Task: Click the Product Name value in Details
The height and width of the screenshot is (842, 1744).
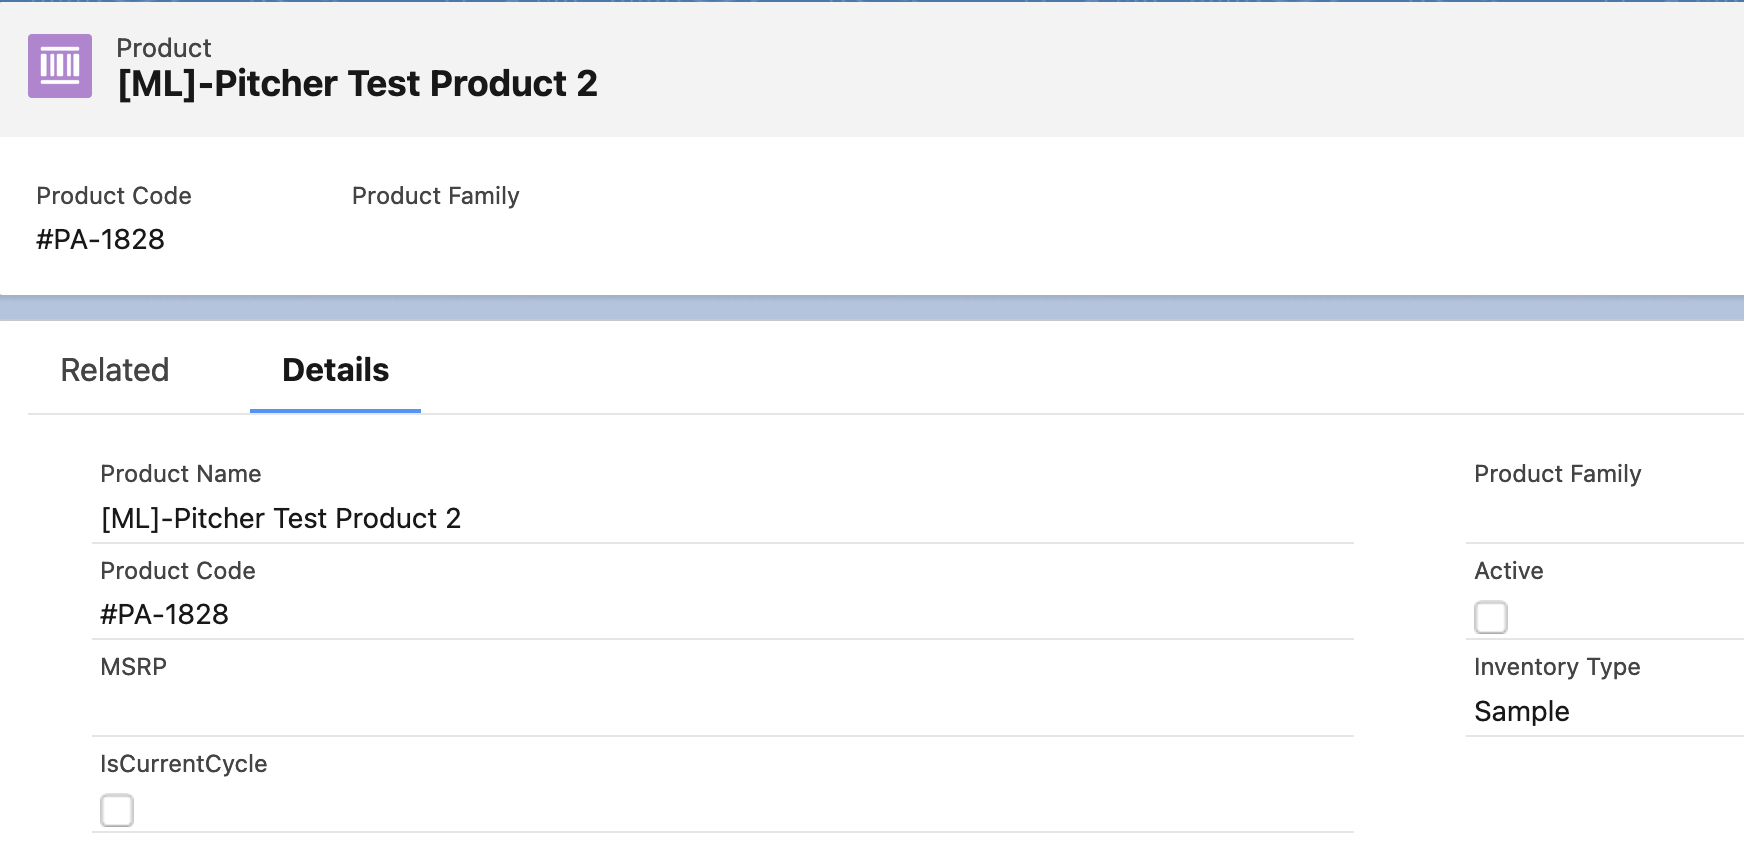Action: tap(281, 518)
